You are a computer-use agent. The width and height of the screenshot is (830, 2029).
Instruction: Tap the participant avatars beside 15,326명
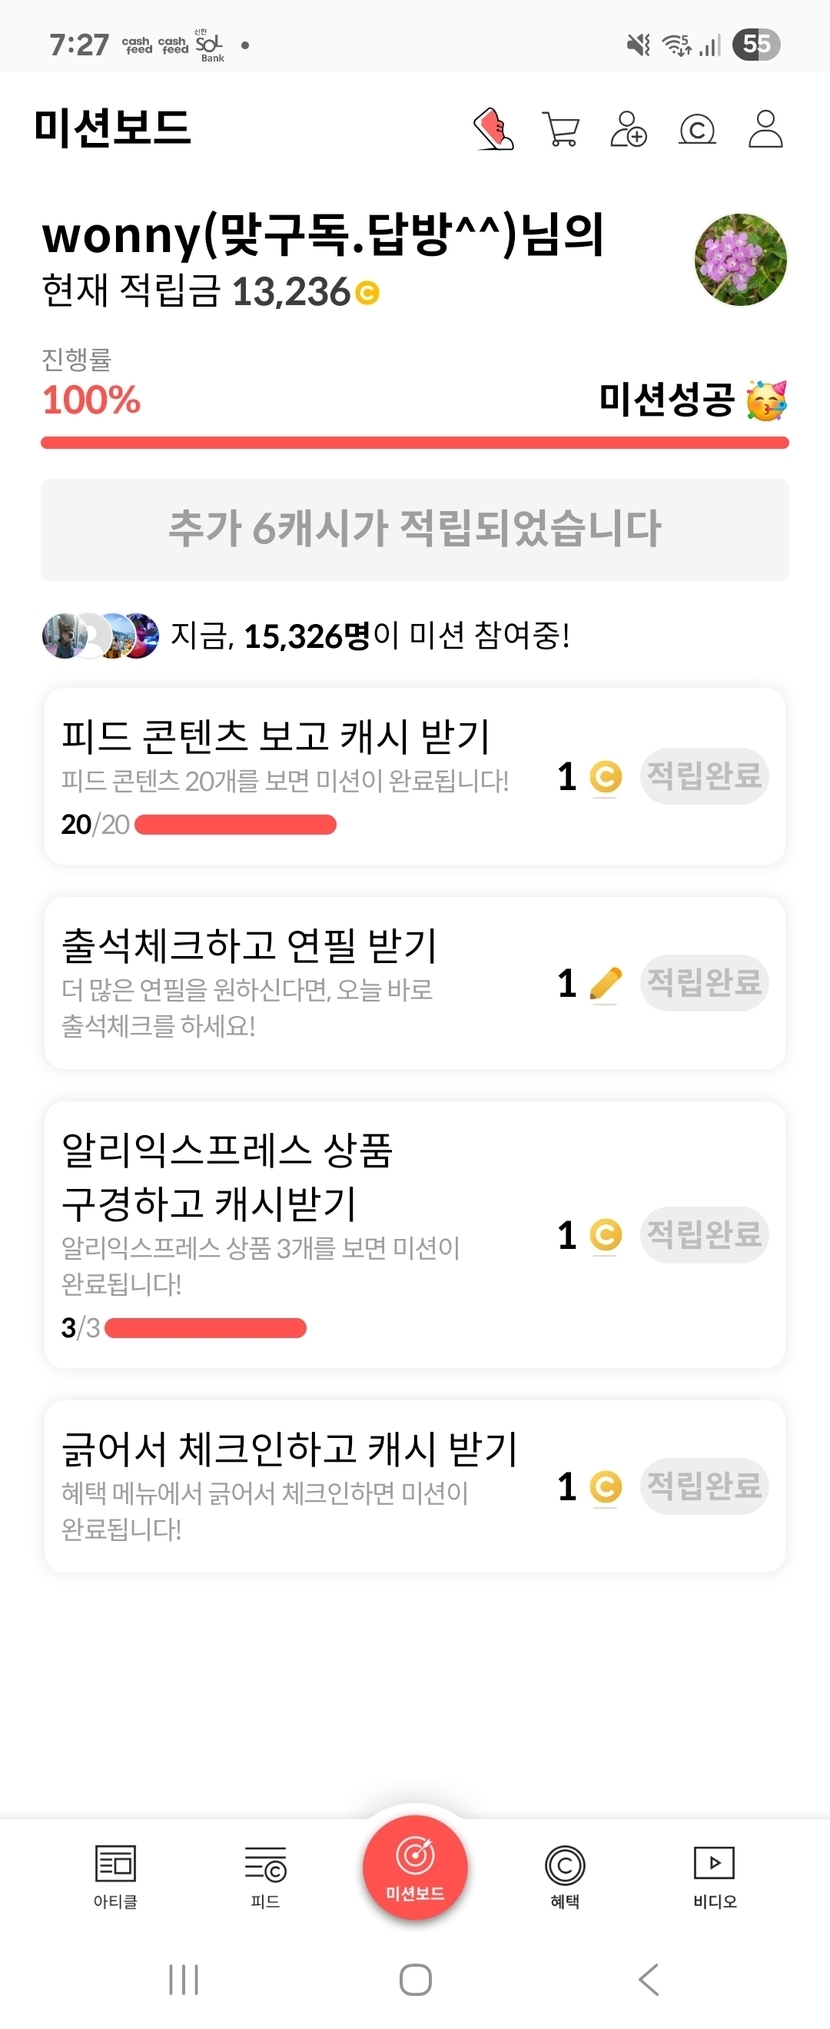100,635
